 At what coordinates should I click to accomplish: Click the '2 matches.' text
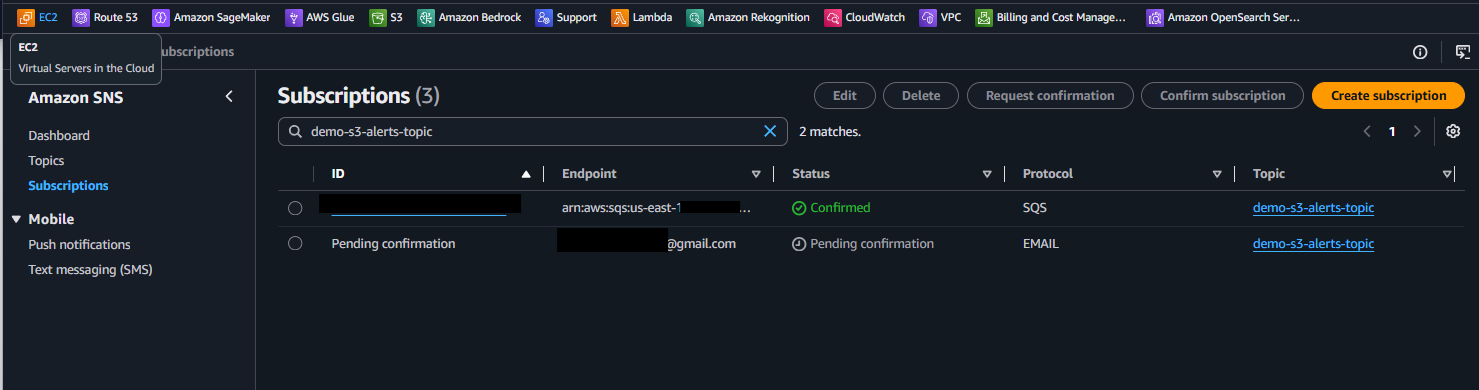click(830, 131)
